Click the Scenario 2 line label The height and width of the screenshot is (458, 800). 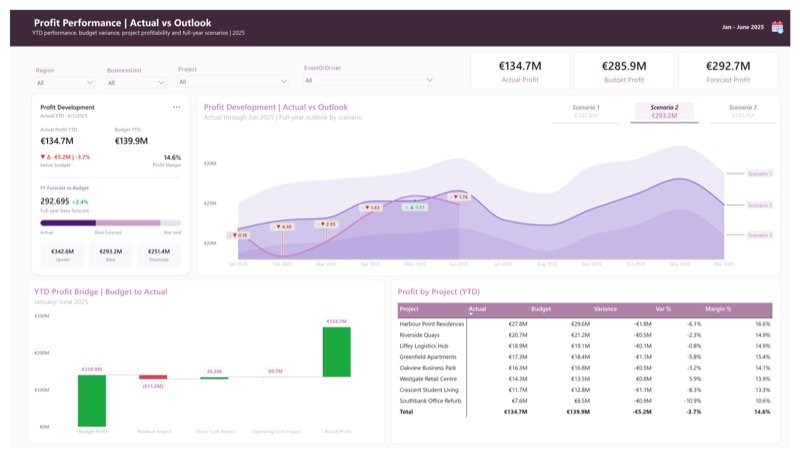[x=760, y=205]
